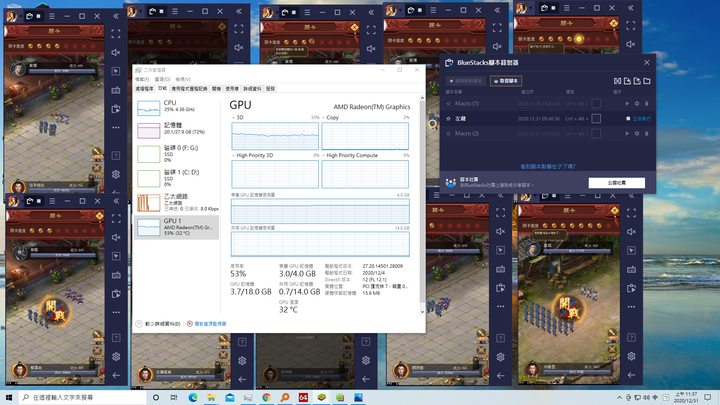Tap 開戰 battle button in bottom-left game

tap(57, 310)
